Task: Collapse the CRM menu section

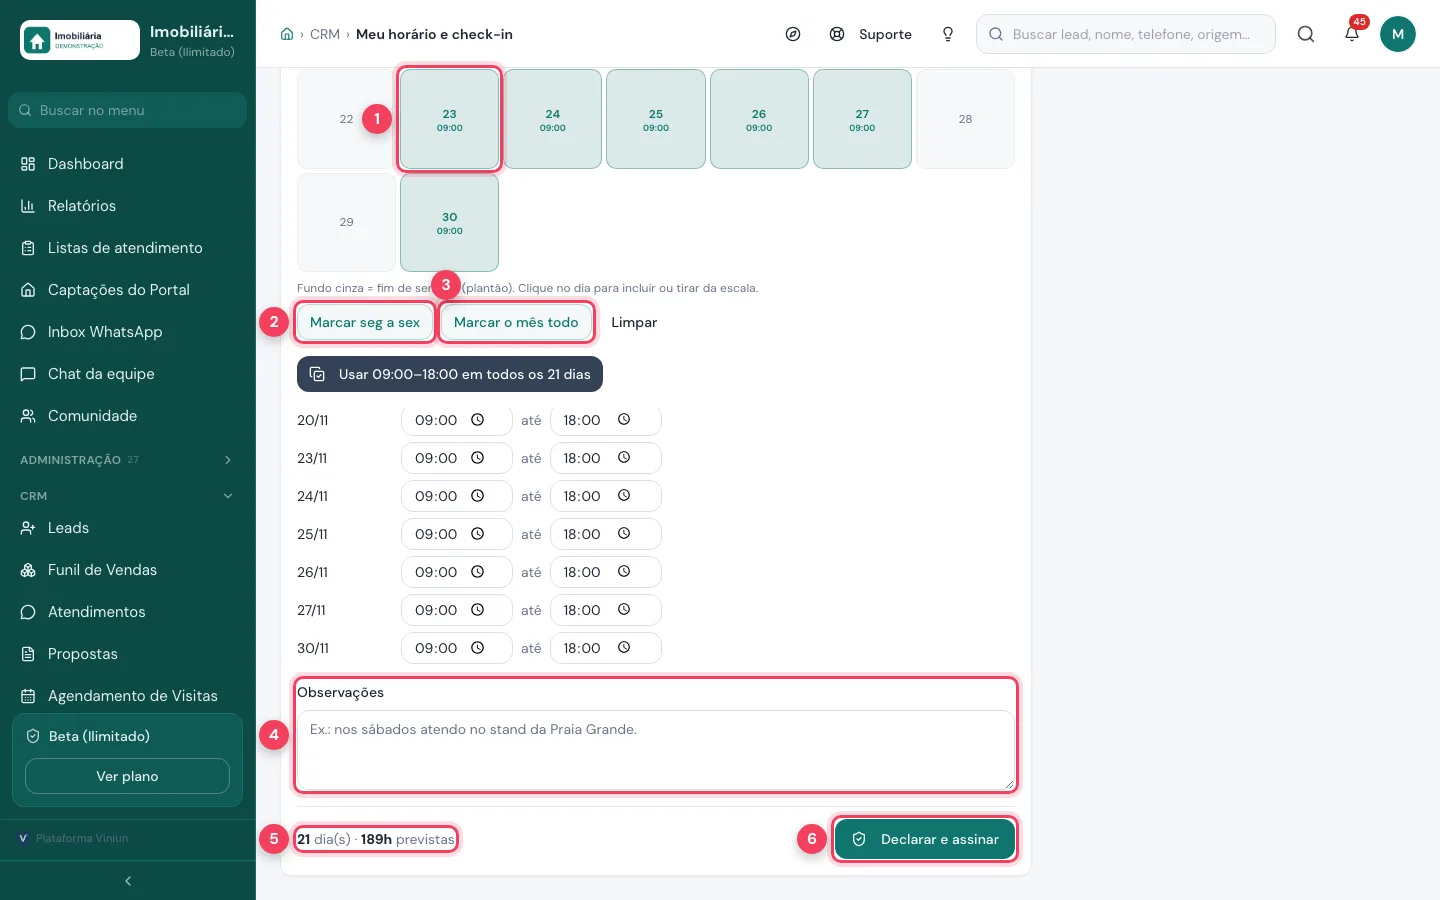Action: click(x=128, y=496)
